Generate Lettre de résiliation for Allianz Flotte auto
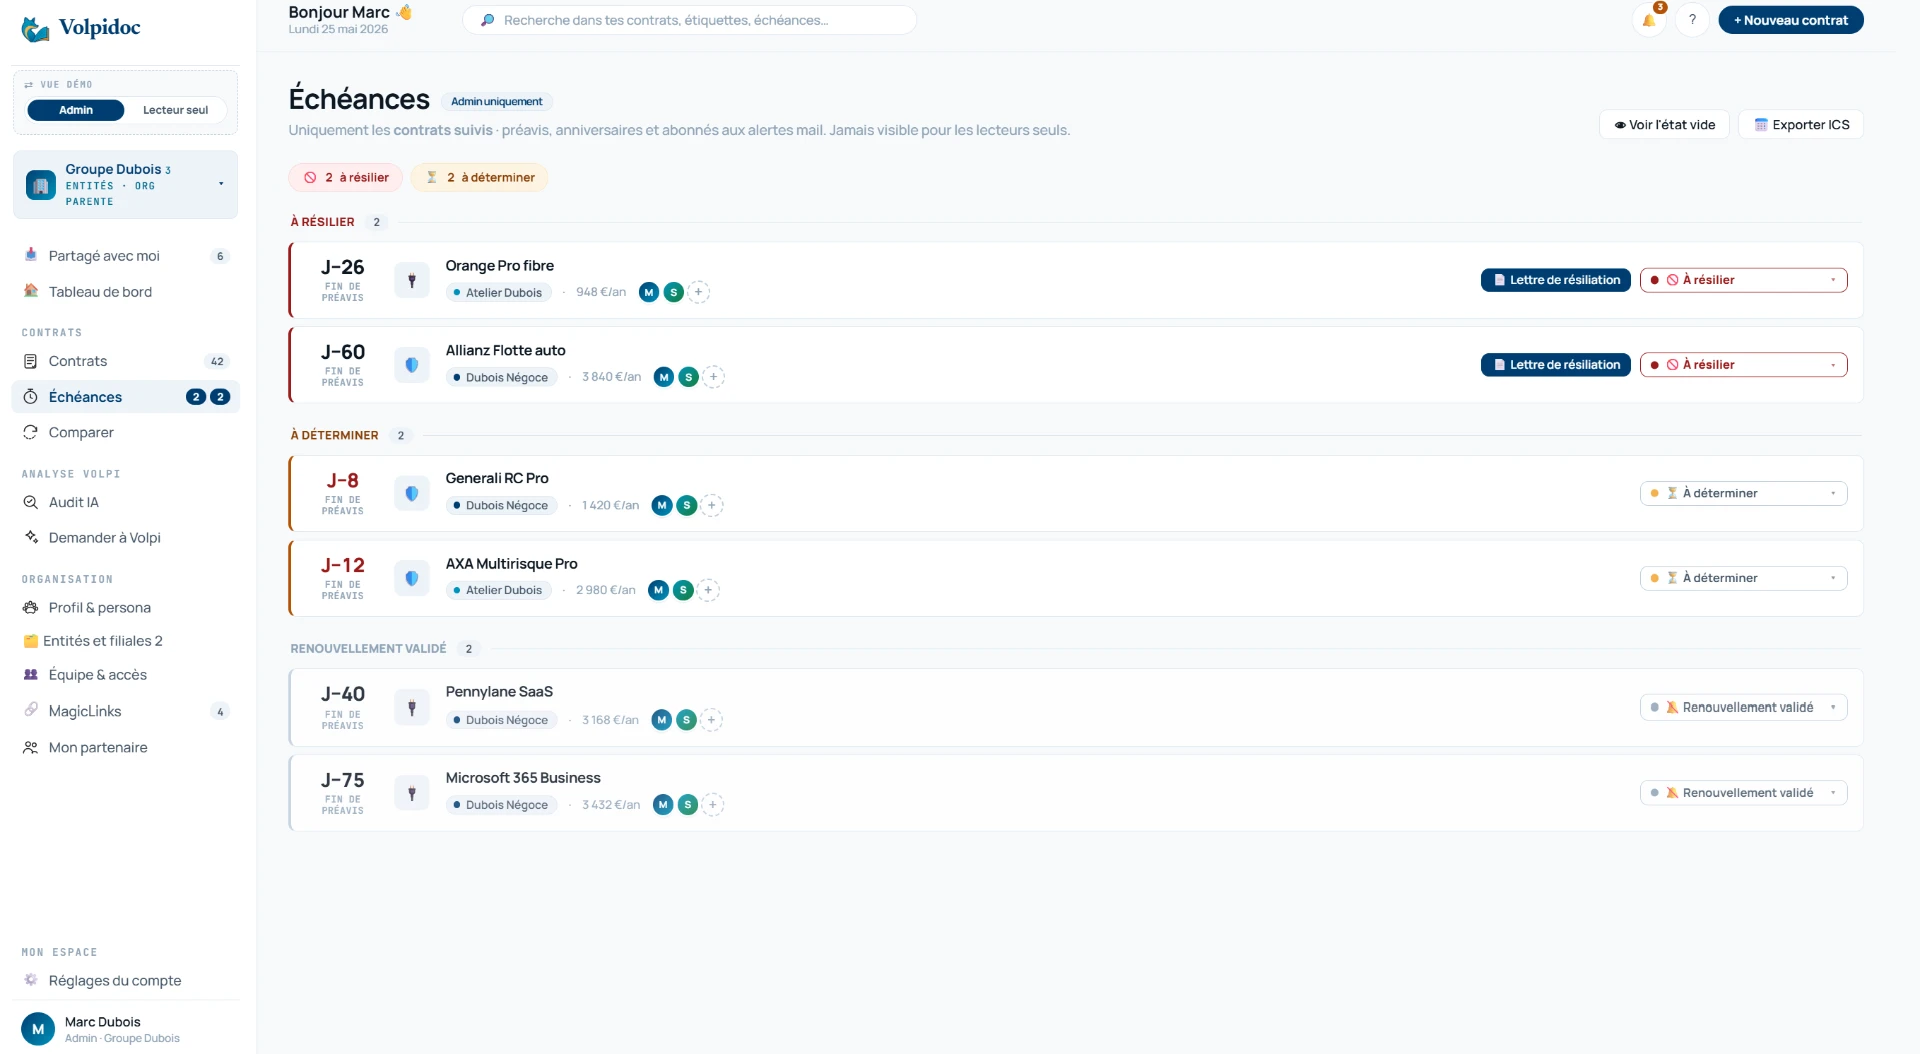 point(1556,366)
